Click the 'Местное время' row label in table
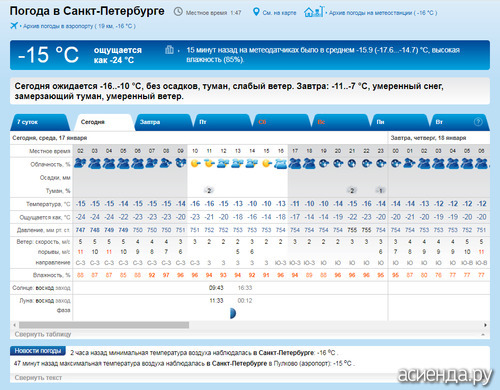This screenshot has height=390, width=500. [50, 151]
